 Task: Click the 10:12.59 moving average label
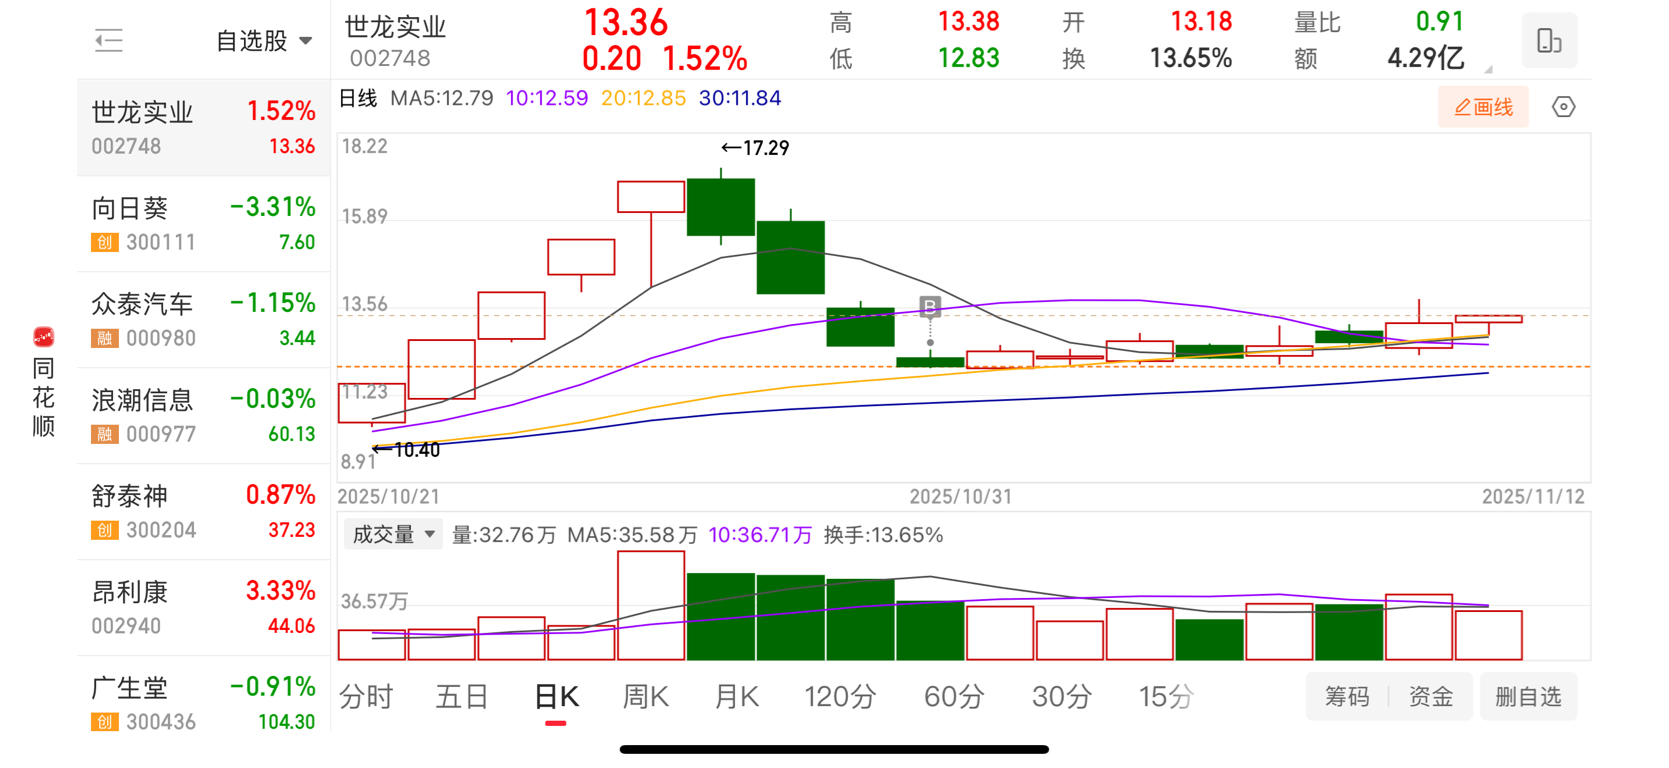547,98
